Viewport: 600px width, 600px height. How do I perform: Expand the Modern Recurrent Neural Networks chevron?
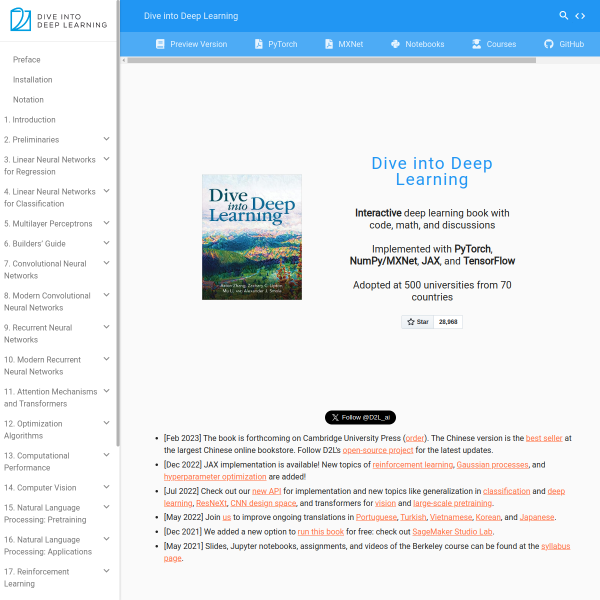pos(107,359)
